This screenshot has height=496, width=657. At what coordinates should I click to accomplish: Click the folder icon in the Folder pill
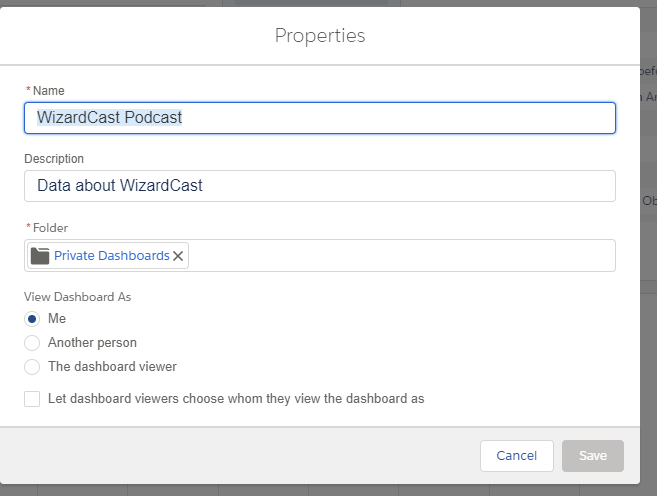coord(40,256)
